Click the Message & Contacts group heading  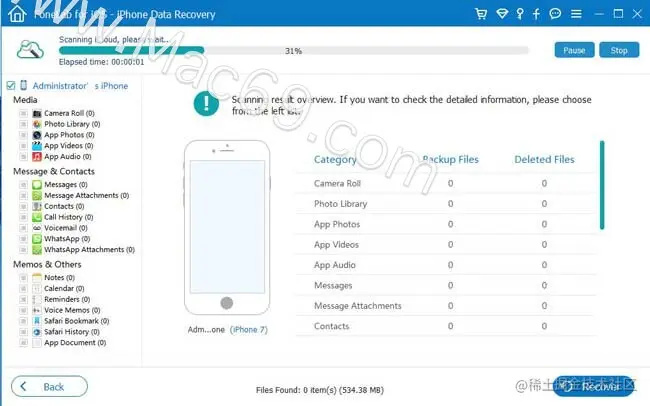[54, 171]
